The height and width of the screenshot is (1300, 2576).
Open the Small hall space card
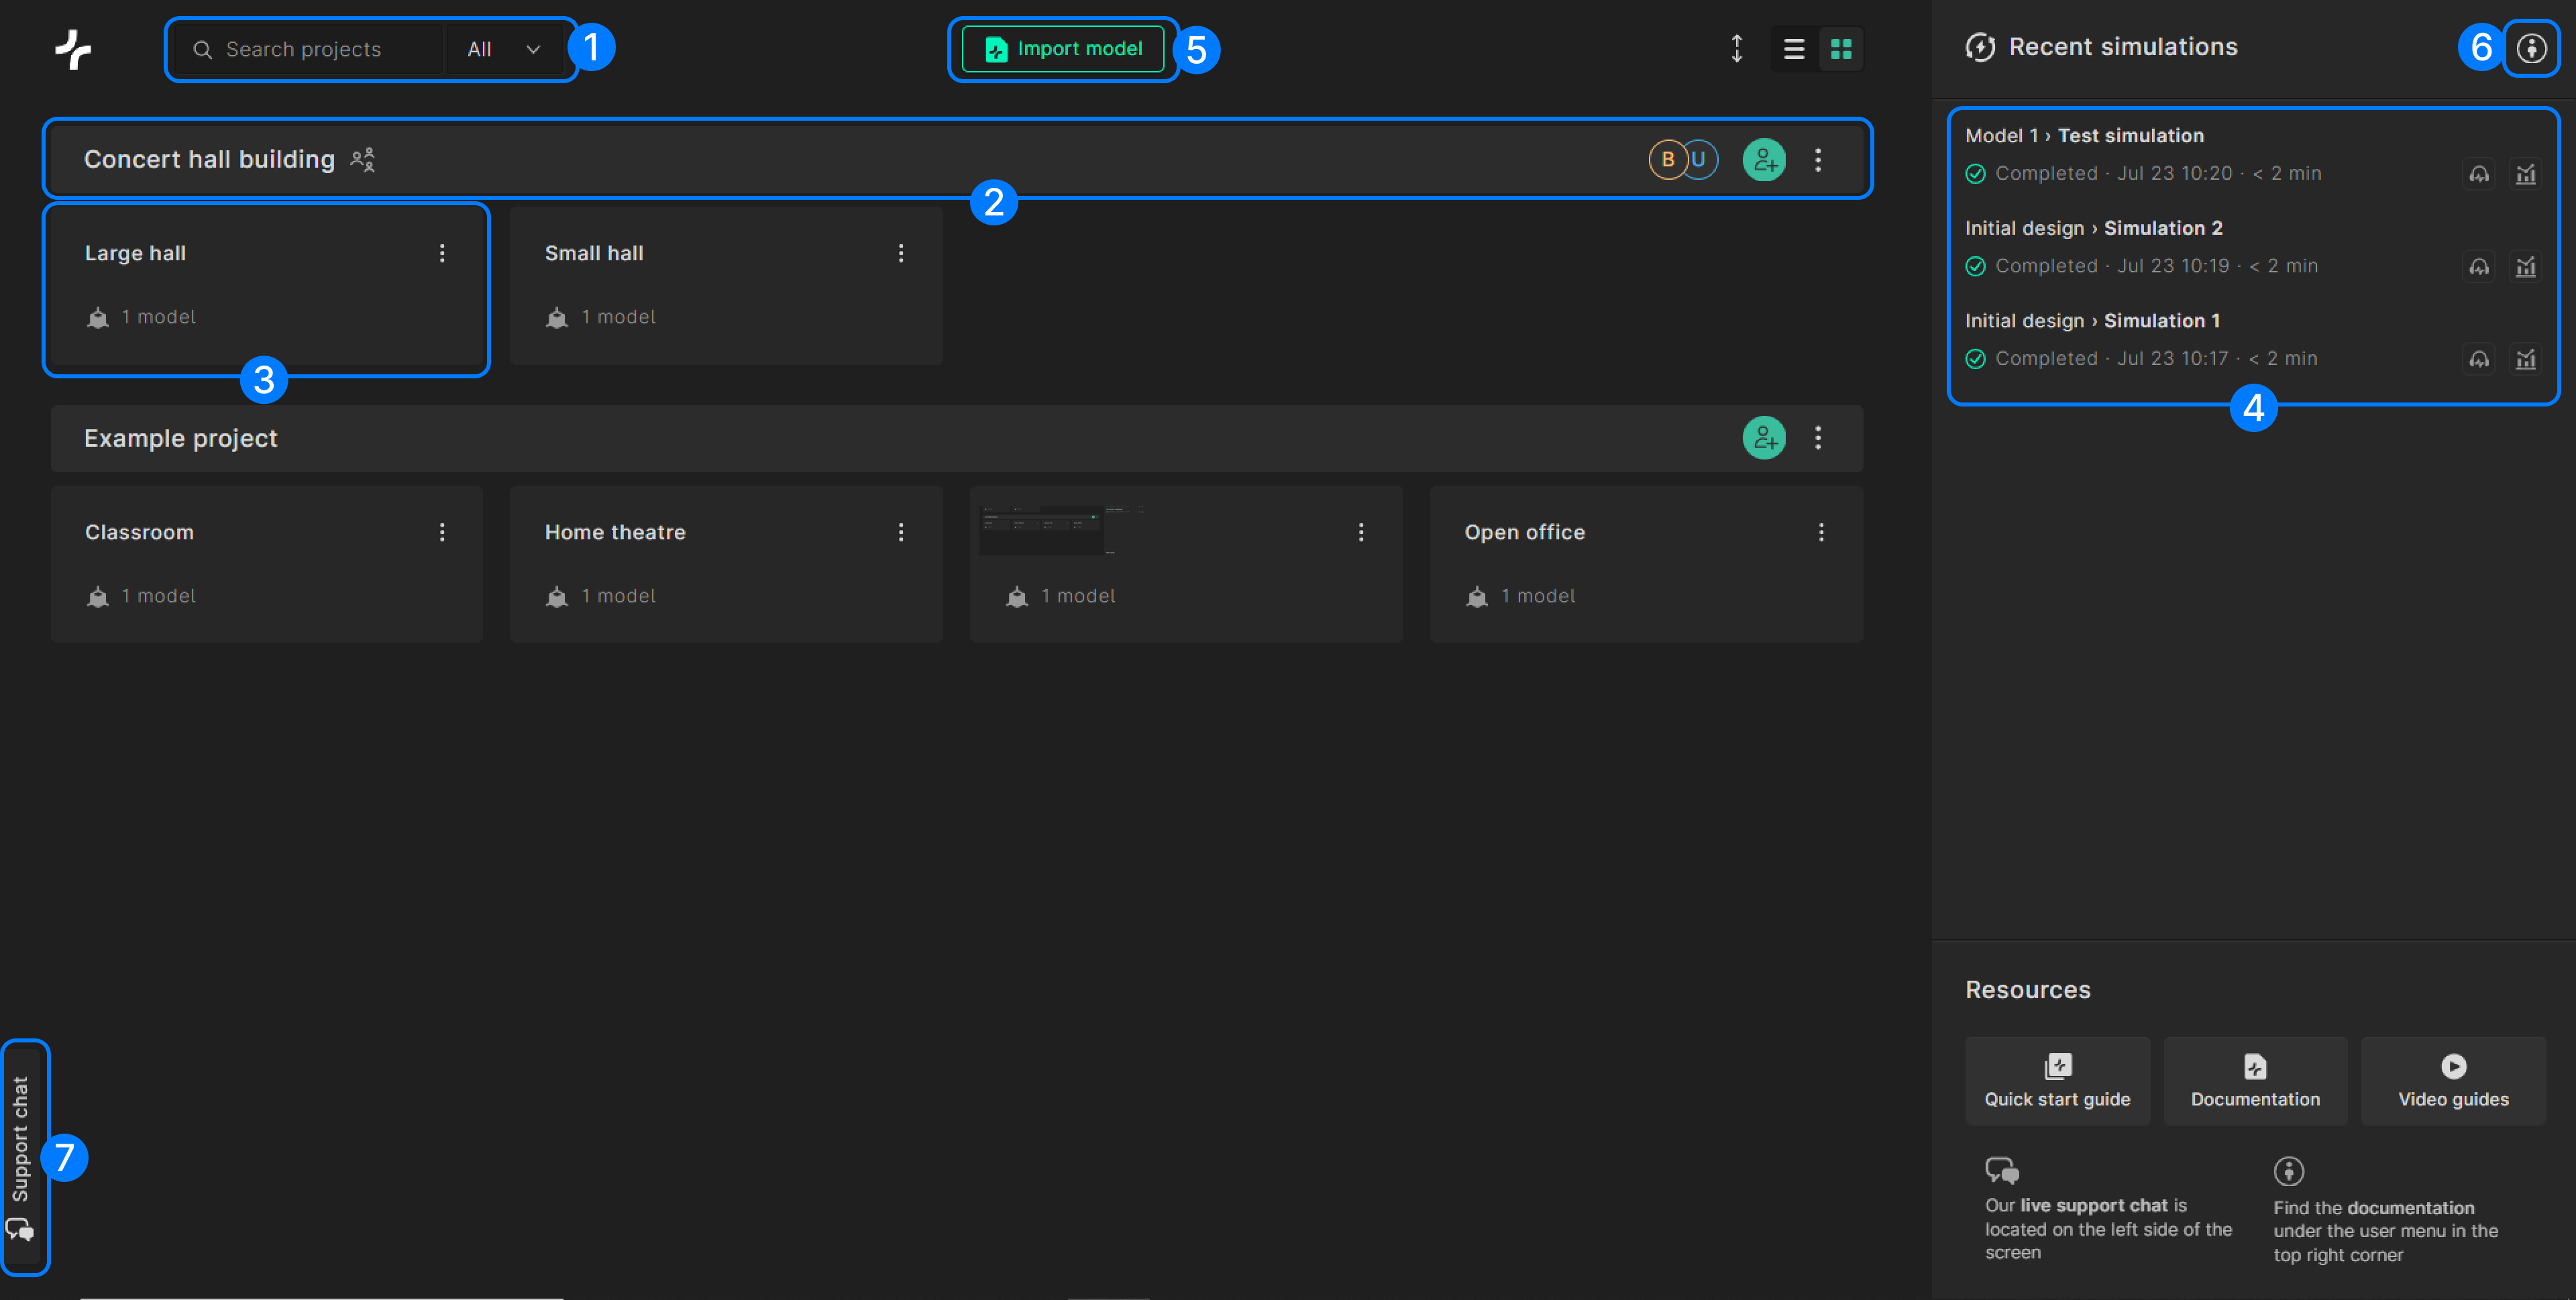point(726,286)
